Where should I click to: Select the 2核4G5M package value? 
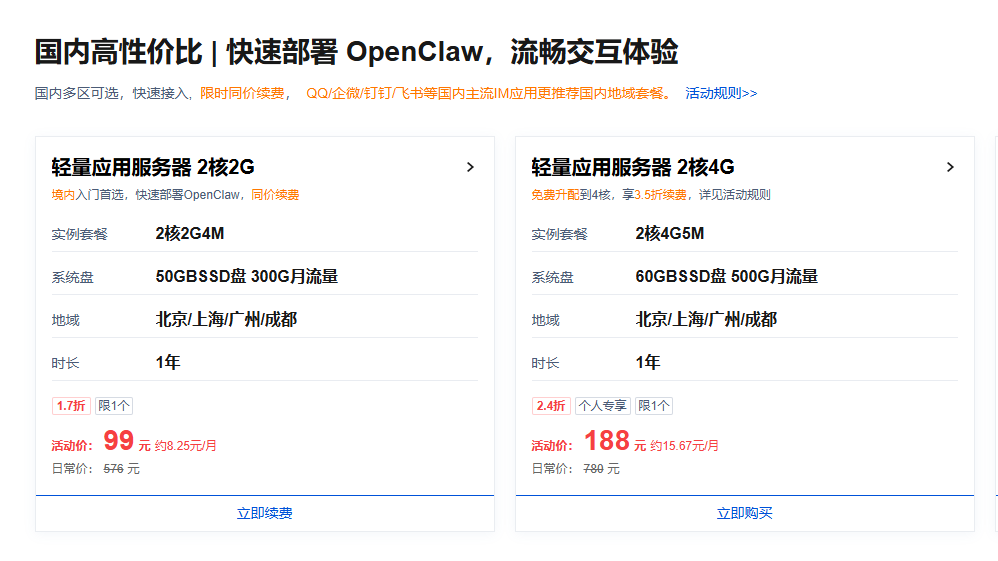(x=670, y=234)
